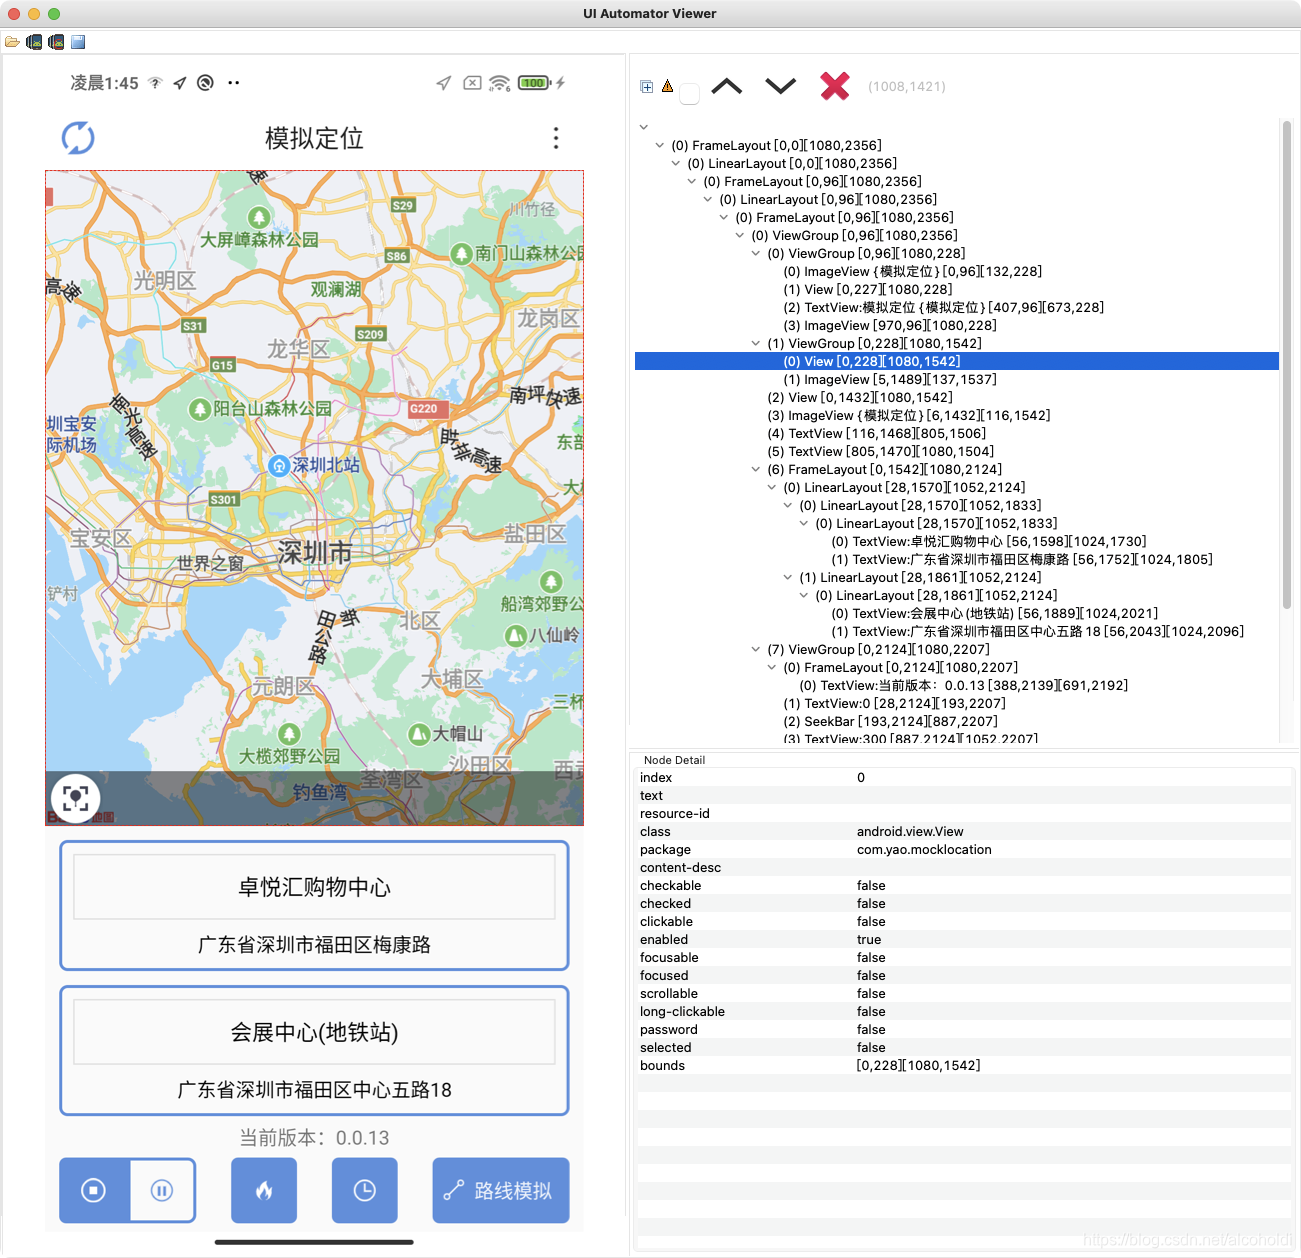The width and height of the screenshot is (1301, 1258).
Task: Click the package value com.yao.mocklocation
Action: [x=924, y=850]
